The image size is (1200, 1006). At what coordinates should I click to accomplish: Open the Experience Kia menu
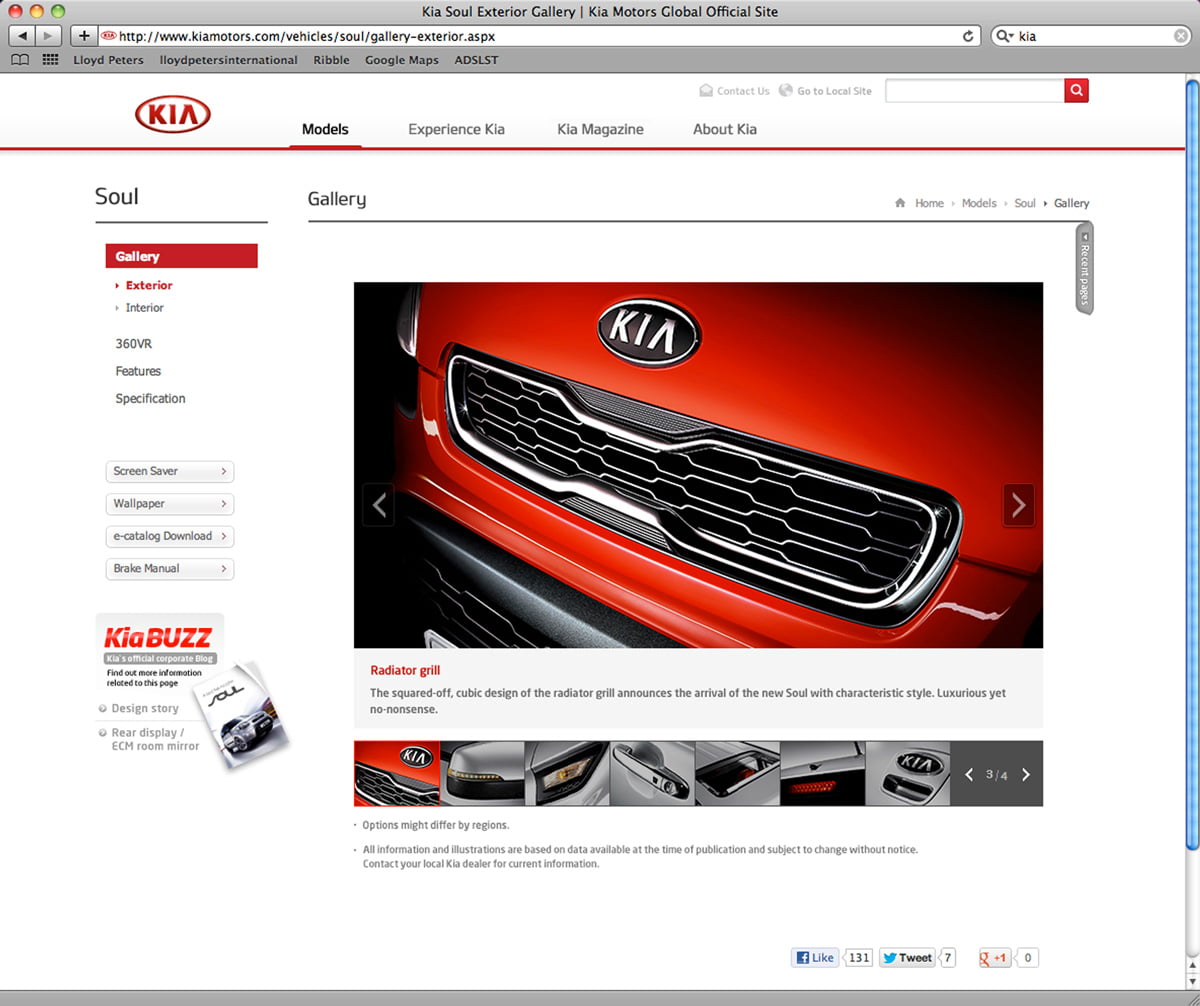pos(456,129)
